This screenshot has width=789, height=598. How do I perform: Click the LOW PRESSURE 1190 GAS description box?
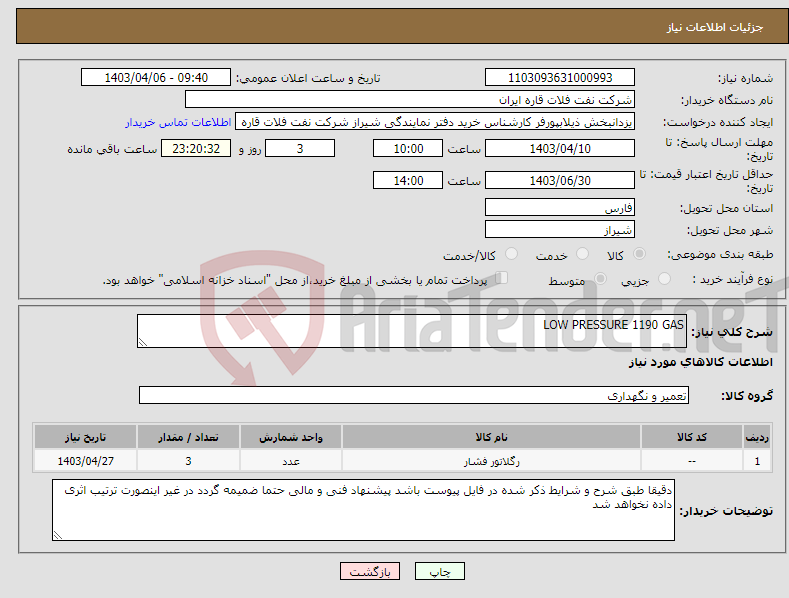pyautogui.click(x=412, y=331)
